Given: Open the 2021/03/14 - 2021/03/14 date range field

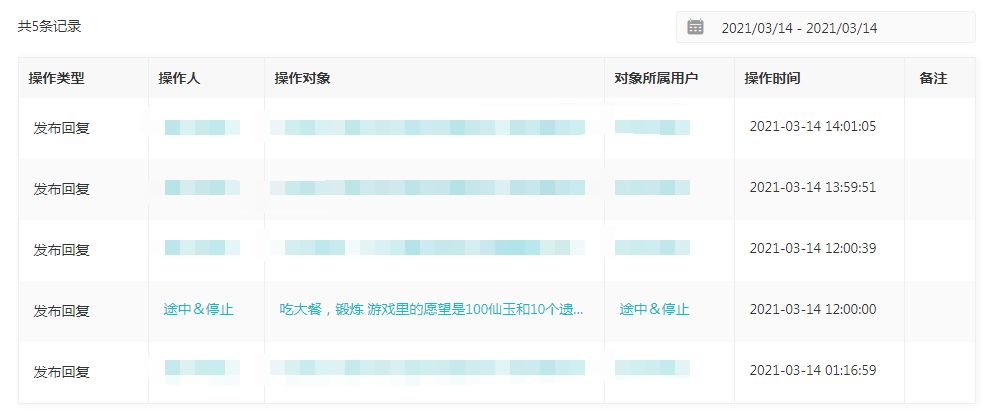Looking at the screenshot, I should click(x=826, y=27).
